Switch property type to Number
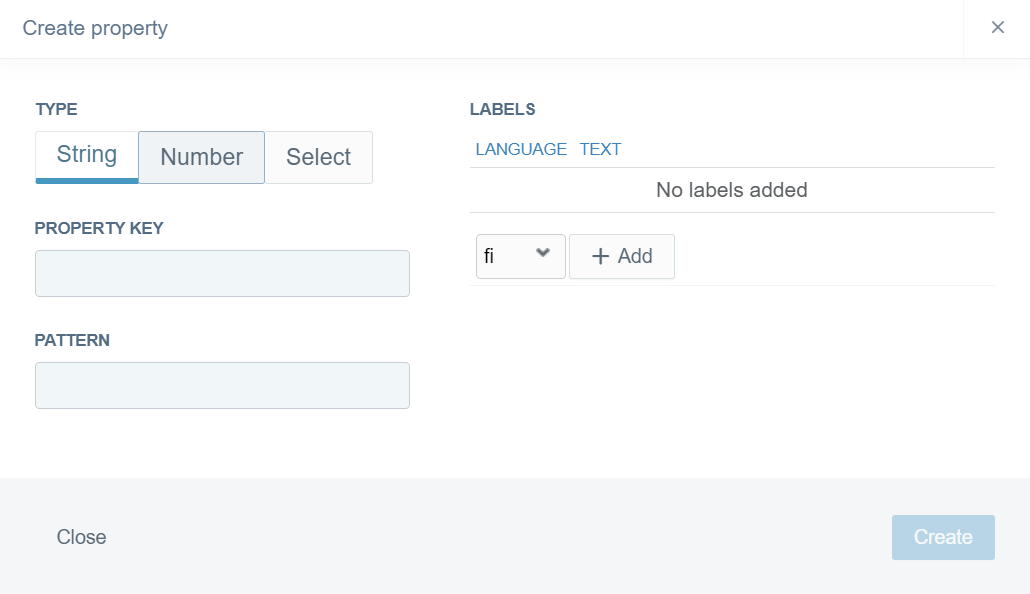The width and height of the screenshot is (1030, 594). coord(201,157)
